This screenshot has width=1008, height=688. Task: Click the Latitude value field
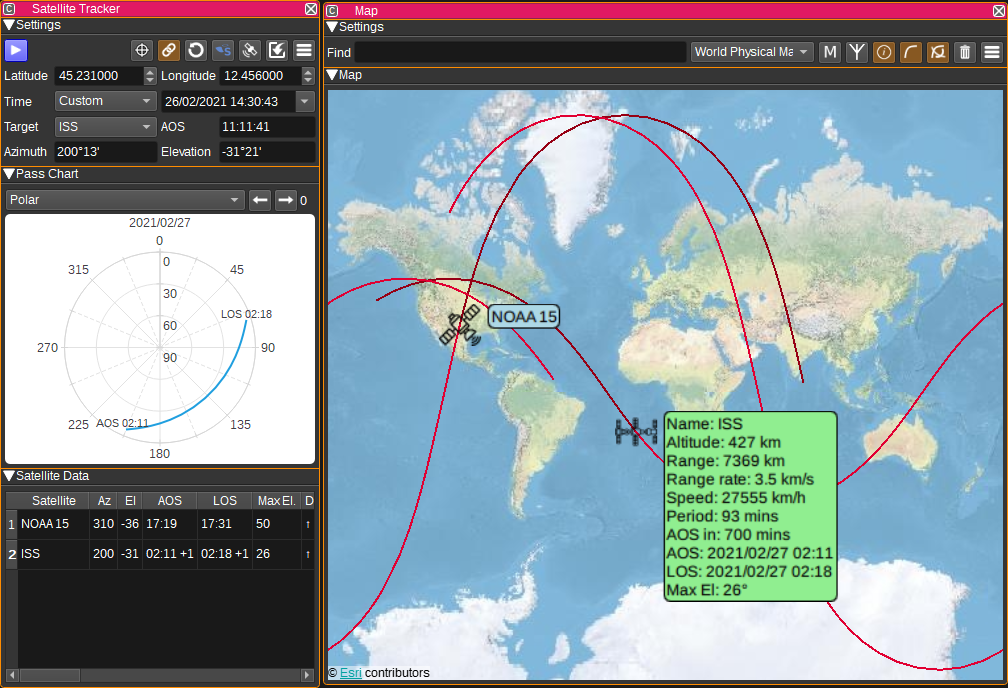99,76
